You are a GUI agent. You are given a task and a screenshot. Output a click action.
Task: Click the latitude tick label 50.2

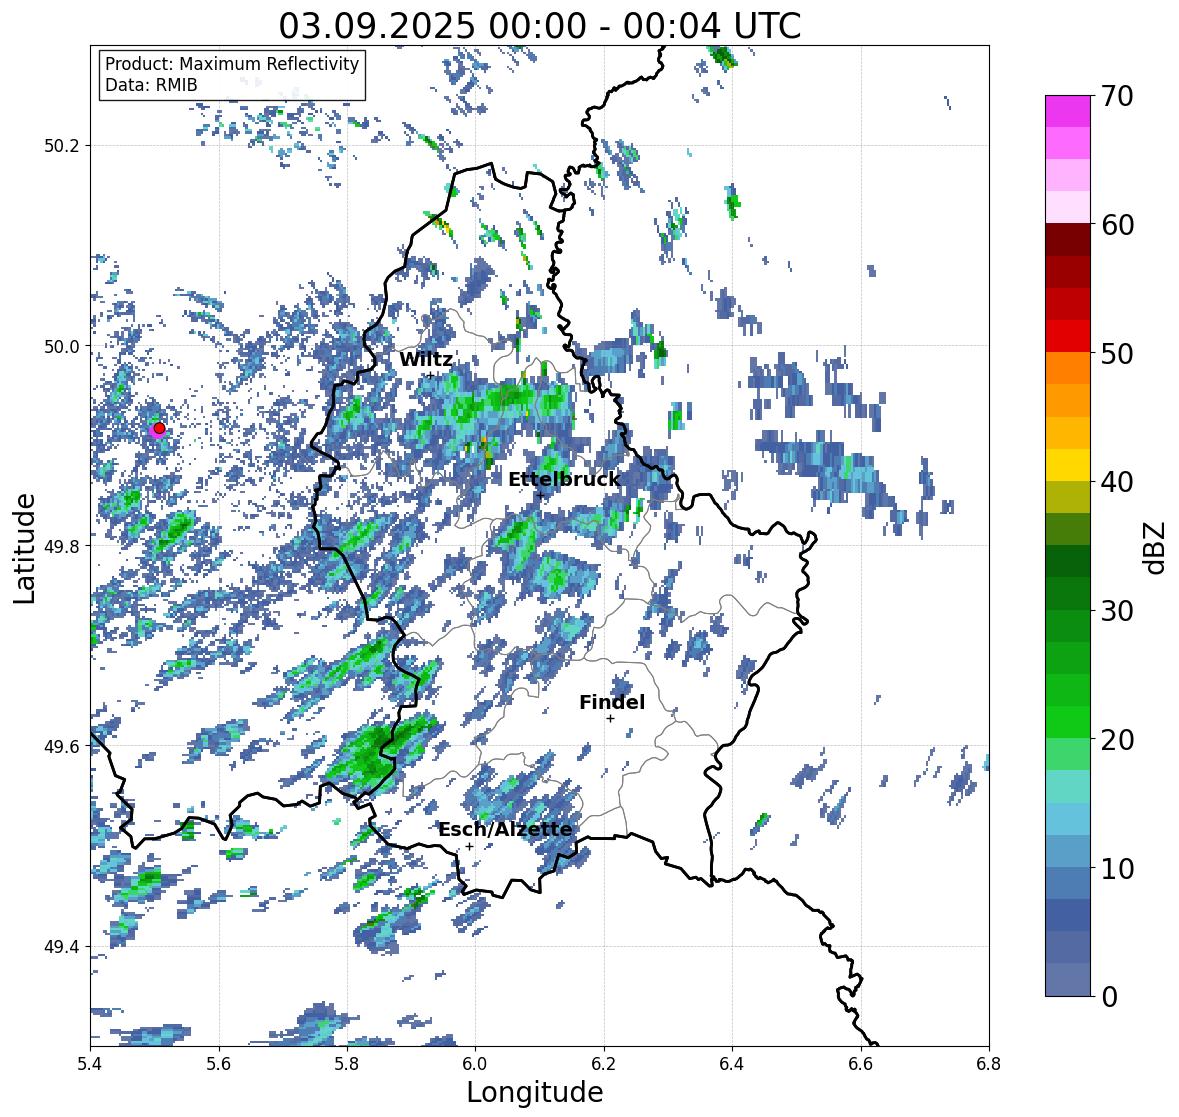point(62,146)
